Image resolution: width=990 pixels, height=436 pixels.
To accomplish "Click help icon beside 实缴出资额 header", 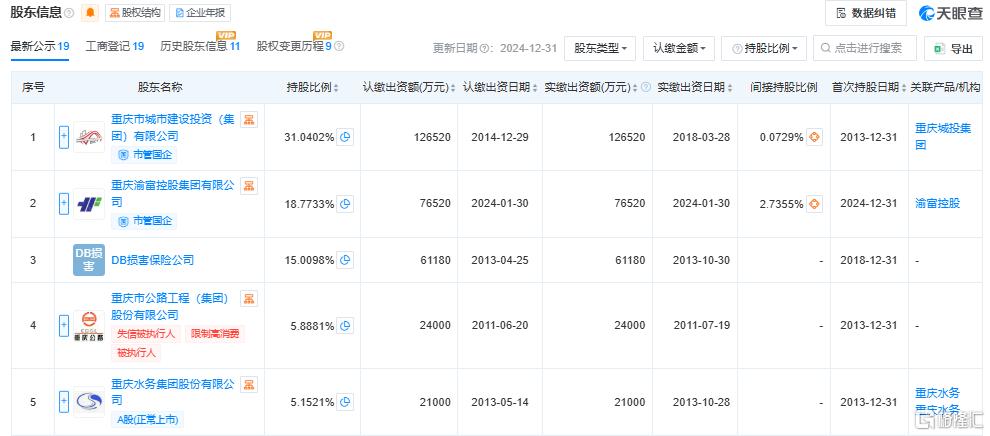I will (645, 88).
